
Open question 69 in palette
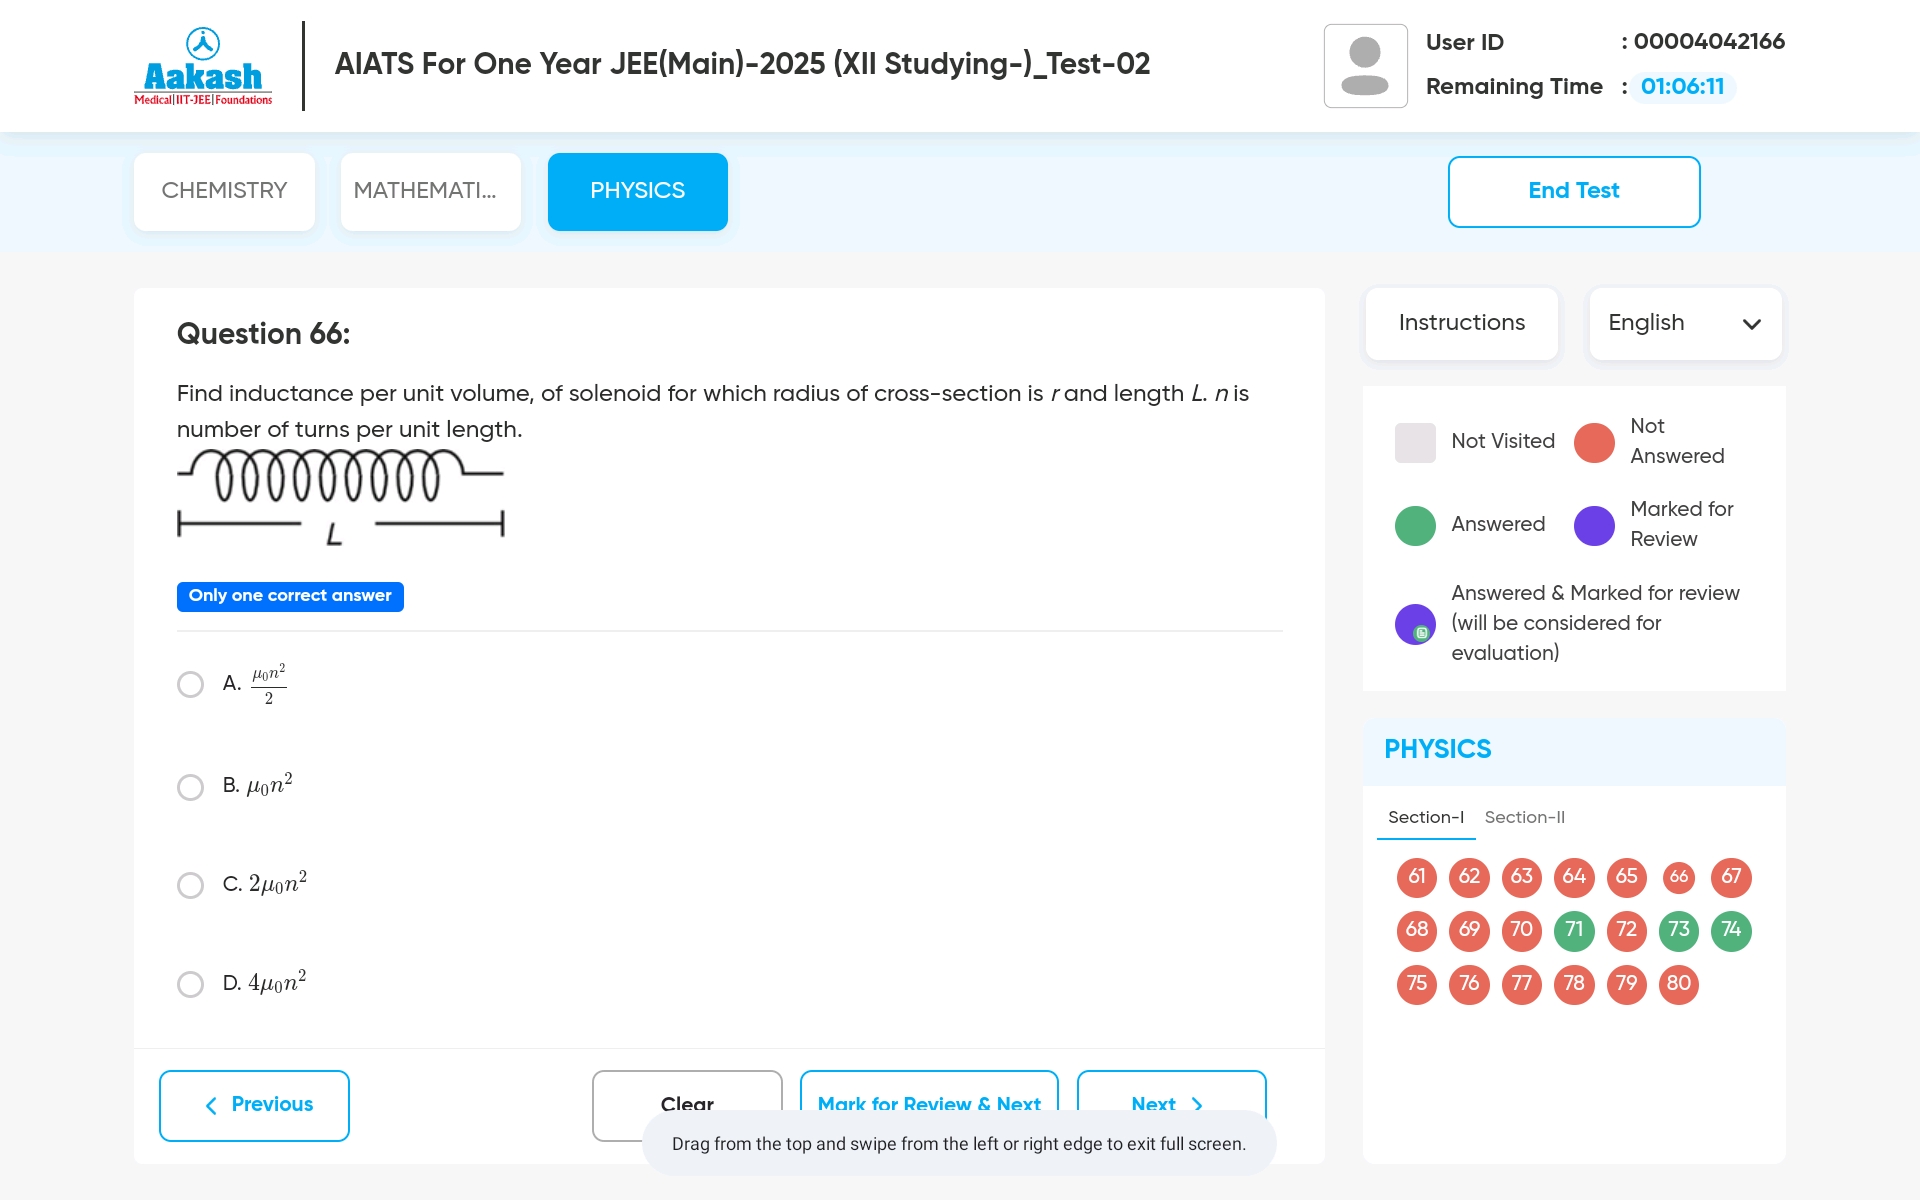[x=1469, y=930]
